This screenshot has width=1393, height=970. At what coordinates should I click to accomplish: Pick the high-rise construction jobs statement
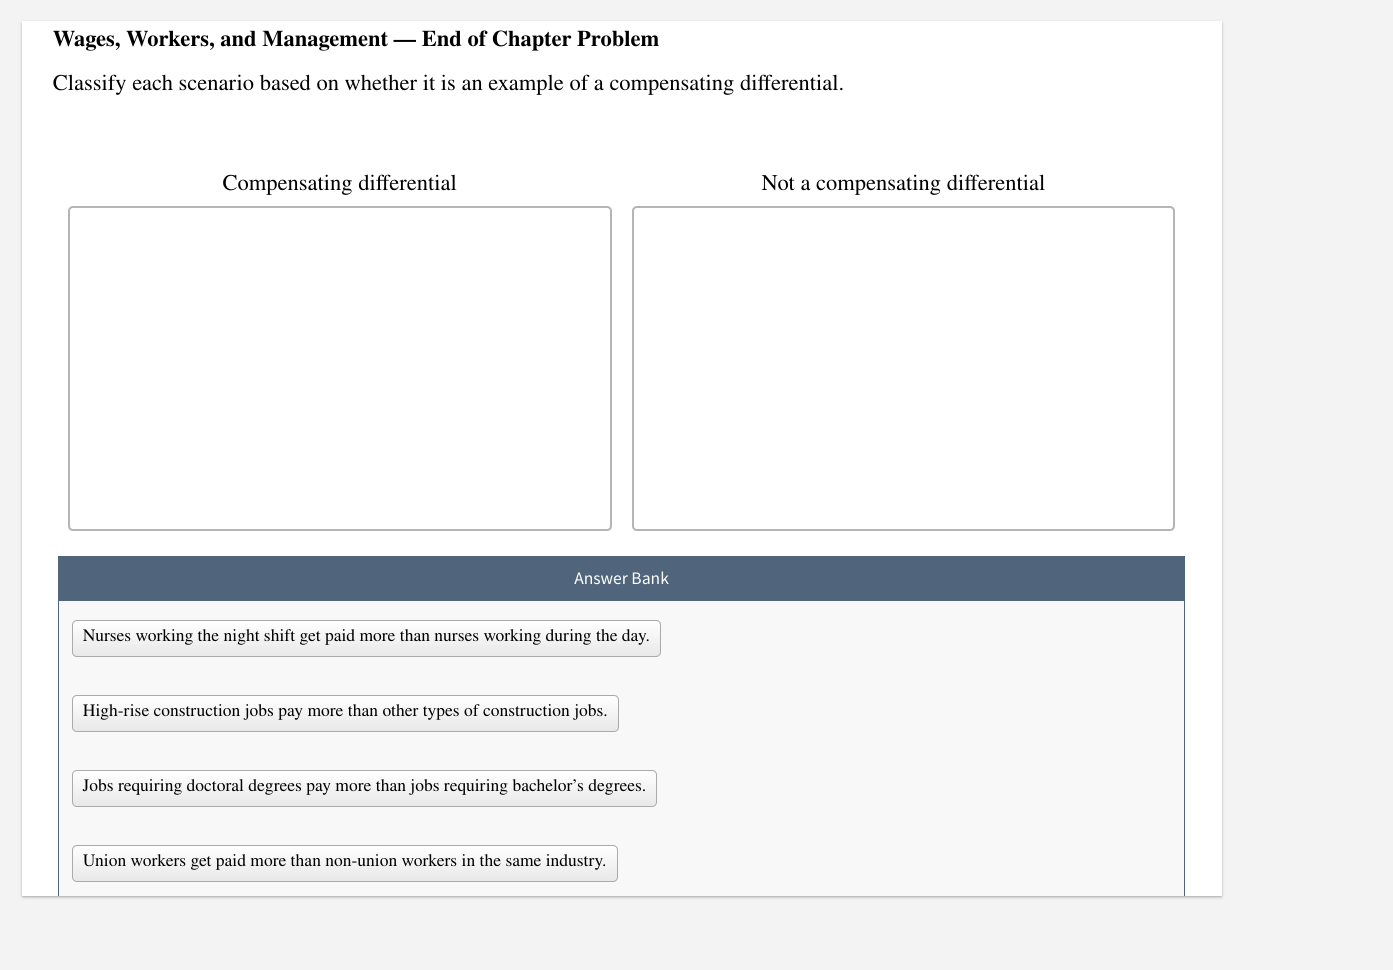(x=345, y=713)
